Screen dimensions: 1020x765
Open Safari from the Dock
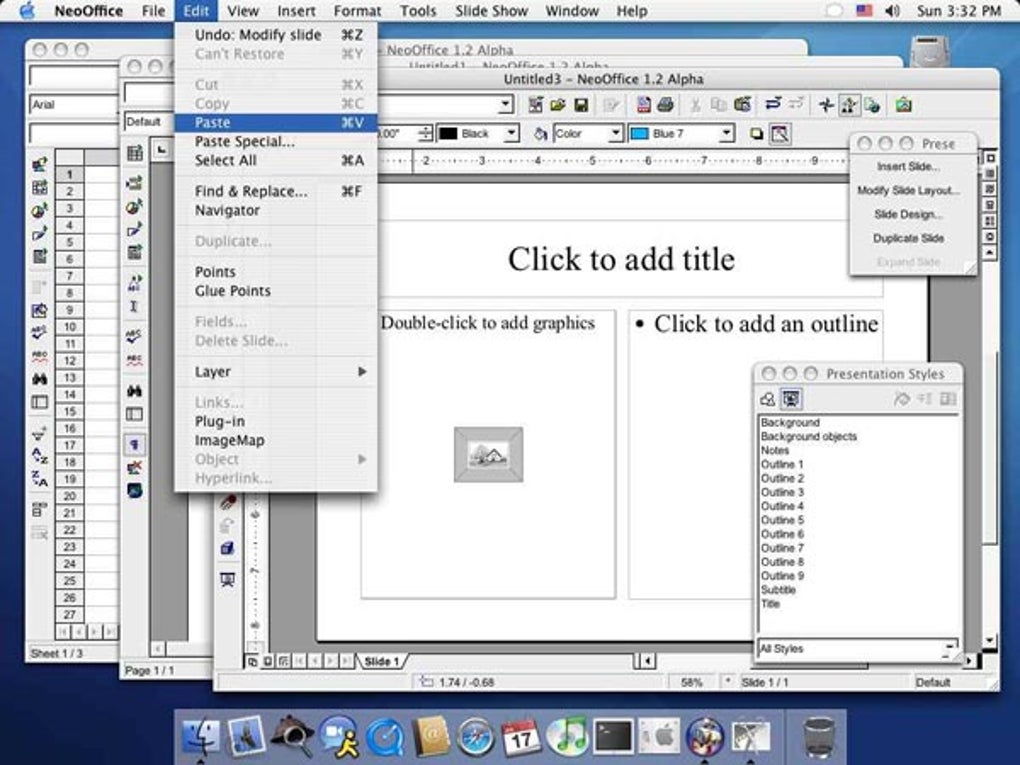475,737
